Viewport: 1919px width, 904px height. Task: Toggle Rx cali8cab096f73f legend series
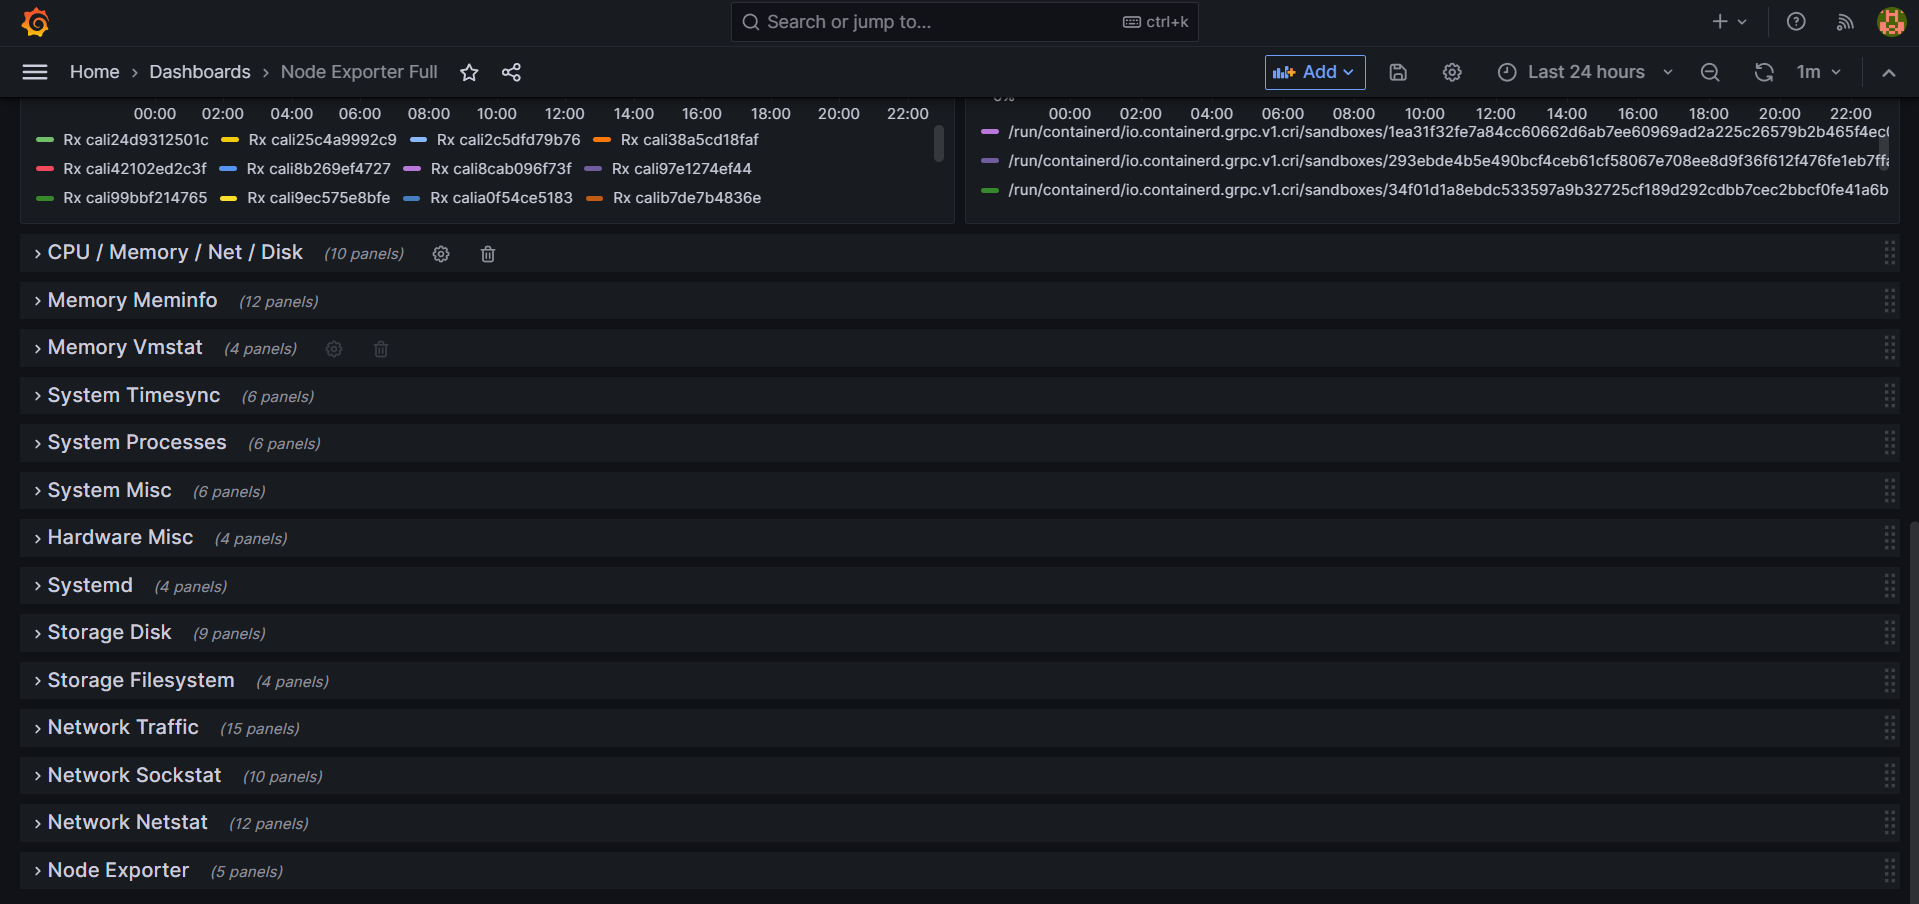coord(501,169)
